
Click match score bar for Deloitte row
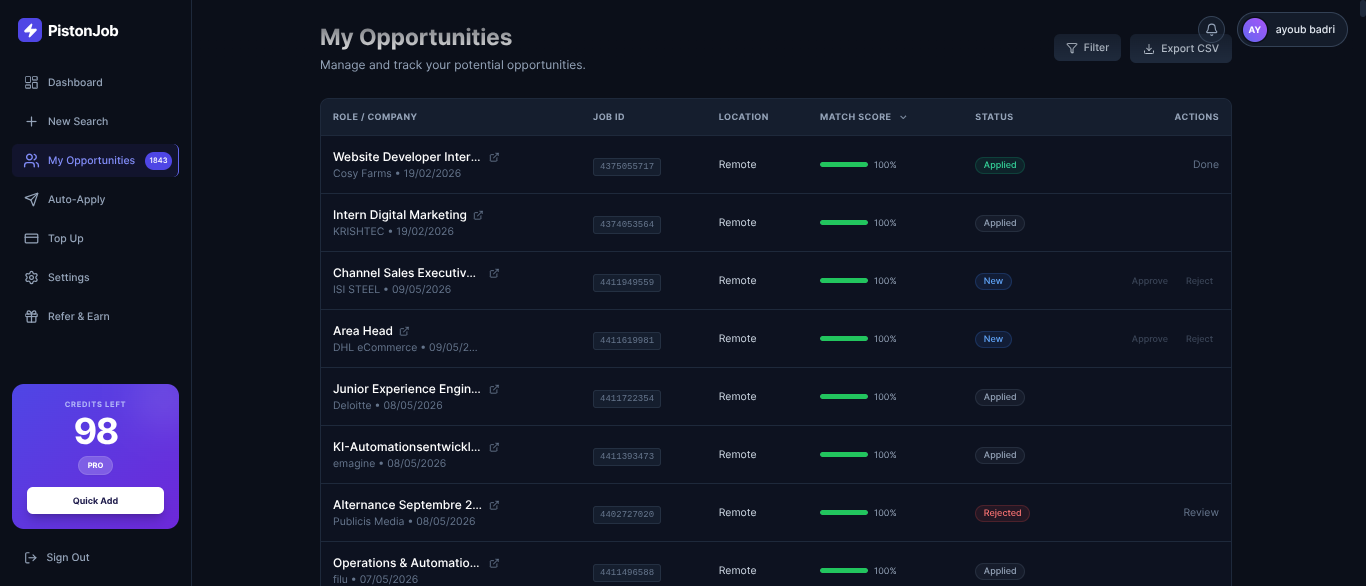click(844, 396)
